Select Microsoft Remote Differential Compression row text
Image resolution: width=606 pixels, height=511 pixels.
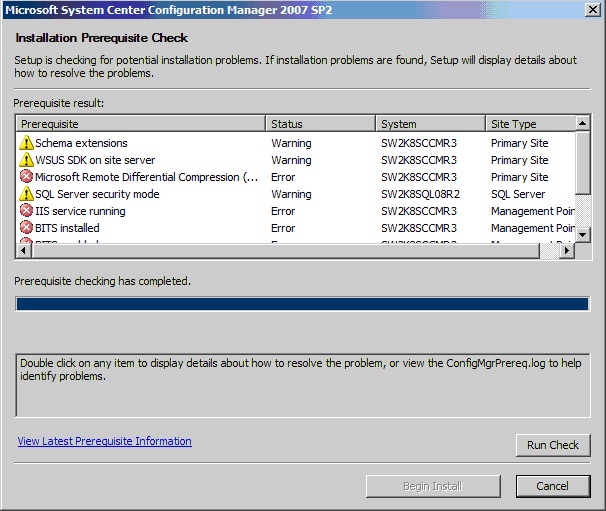pos(146,177)
